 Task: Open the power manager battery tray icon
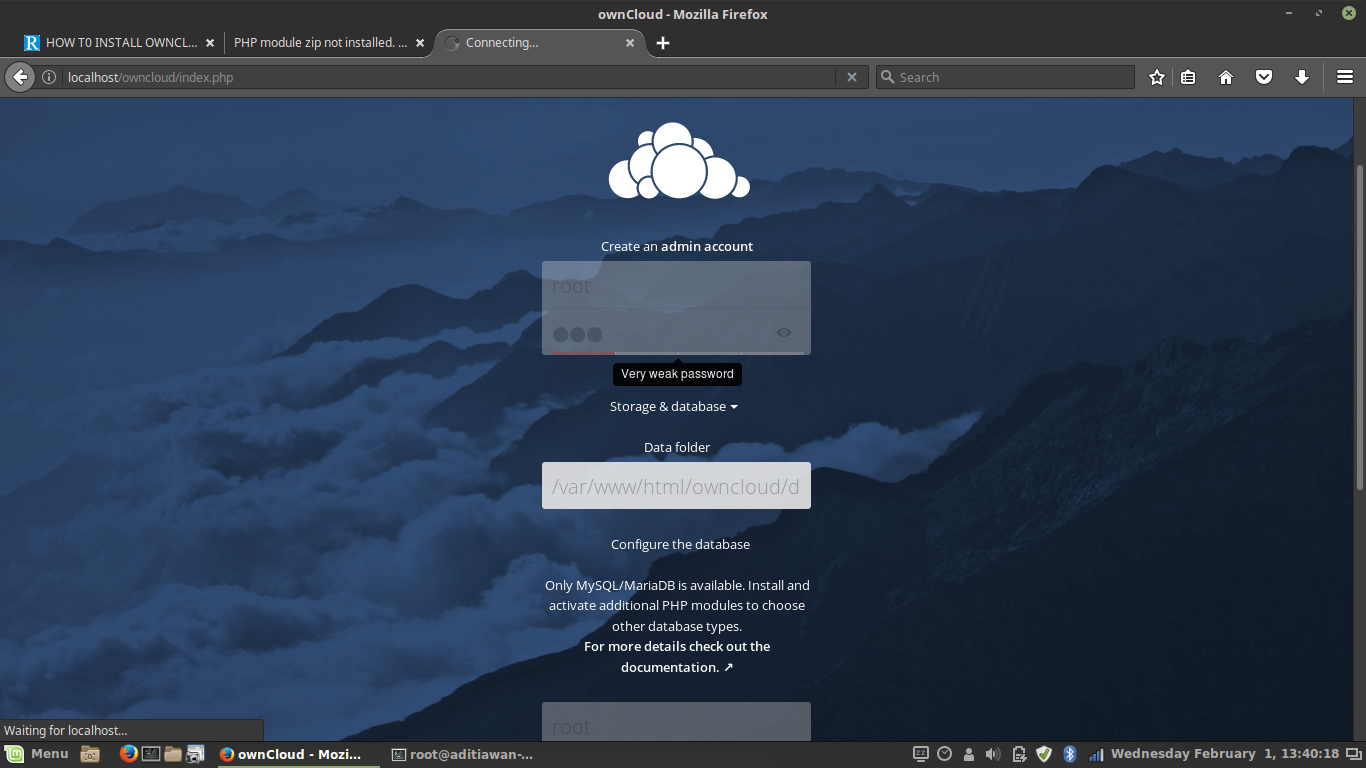tap(1019, 754)
